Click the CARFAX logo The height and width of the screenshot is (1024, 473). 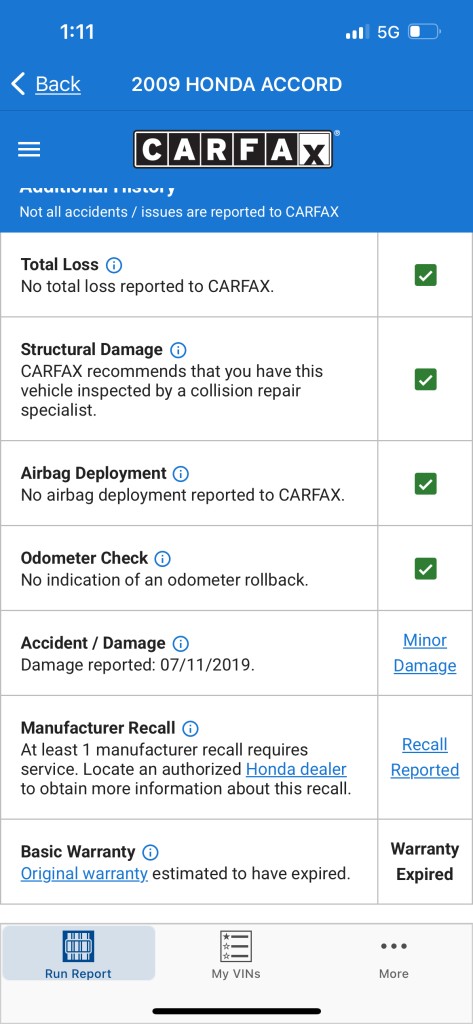tap(233, 150)
